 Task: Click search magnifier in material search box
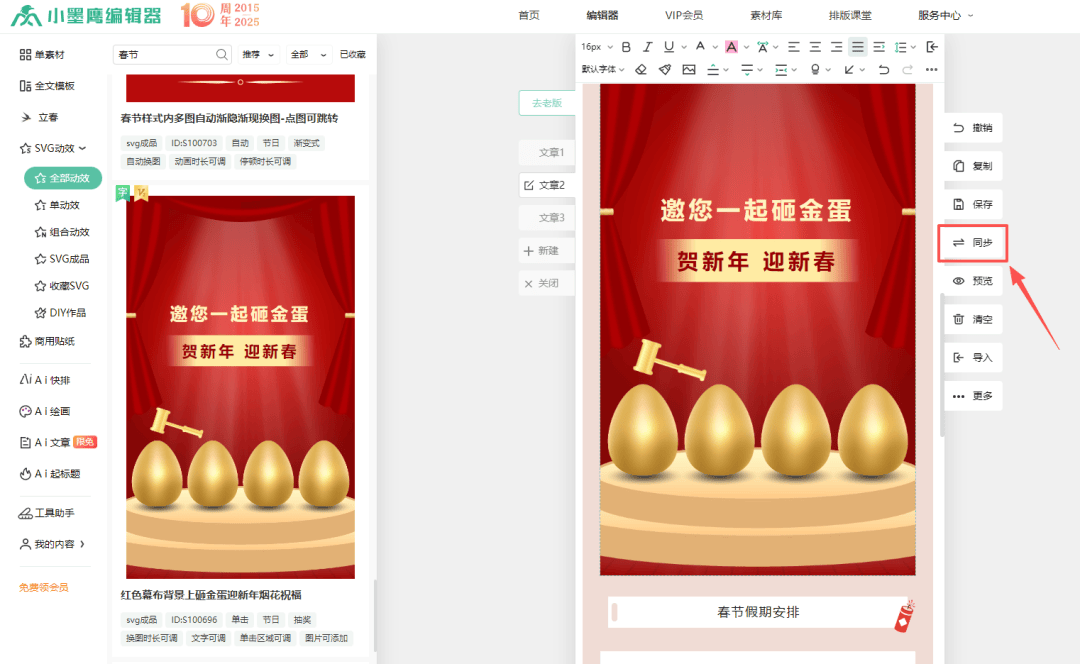(222, 54)
